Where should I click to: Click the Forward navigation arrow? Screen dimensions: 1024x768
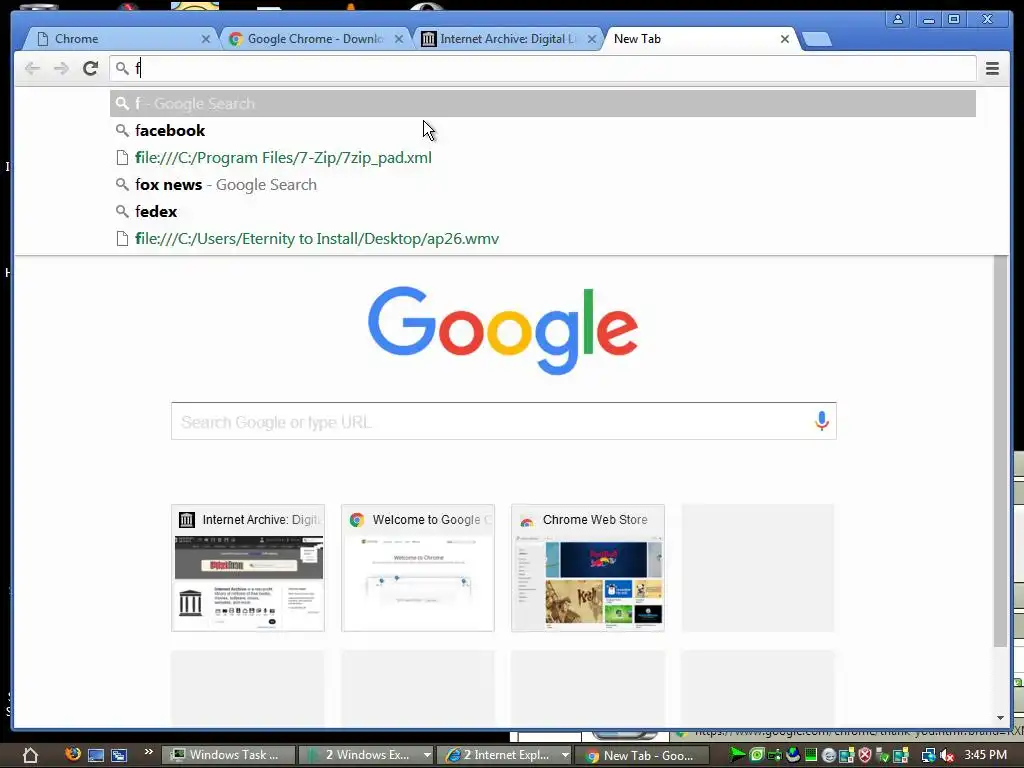tap(61, 68)
